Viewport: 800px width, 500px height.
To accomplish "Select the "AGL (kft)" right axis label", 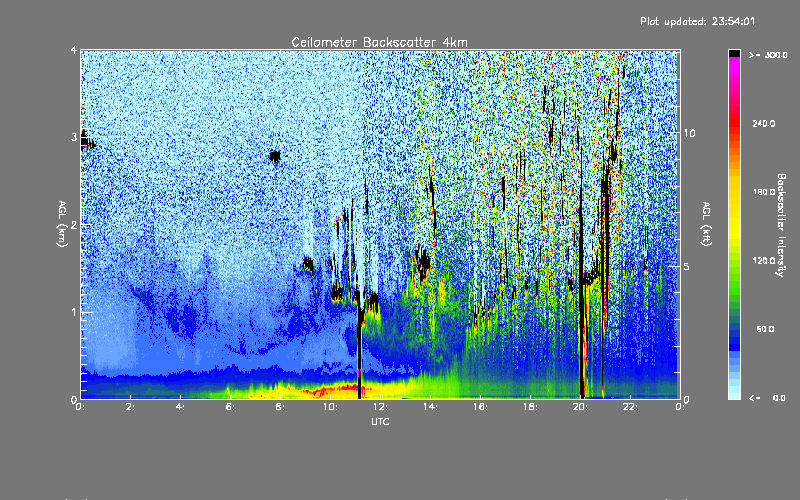I will (707, 224).
